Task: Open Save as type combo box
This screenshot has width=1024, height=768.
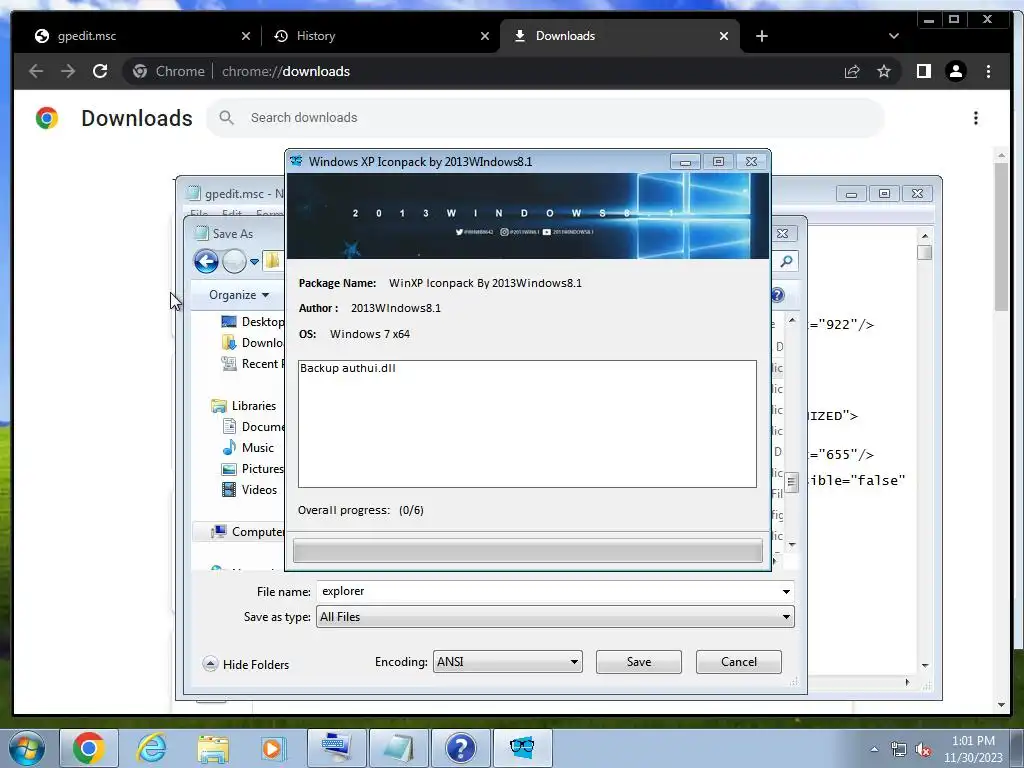Action: pos(555,616)
